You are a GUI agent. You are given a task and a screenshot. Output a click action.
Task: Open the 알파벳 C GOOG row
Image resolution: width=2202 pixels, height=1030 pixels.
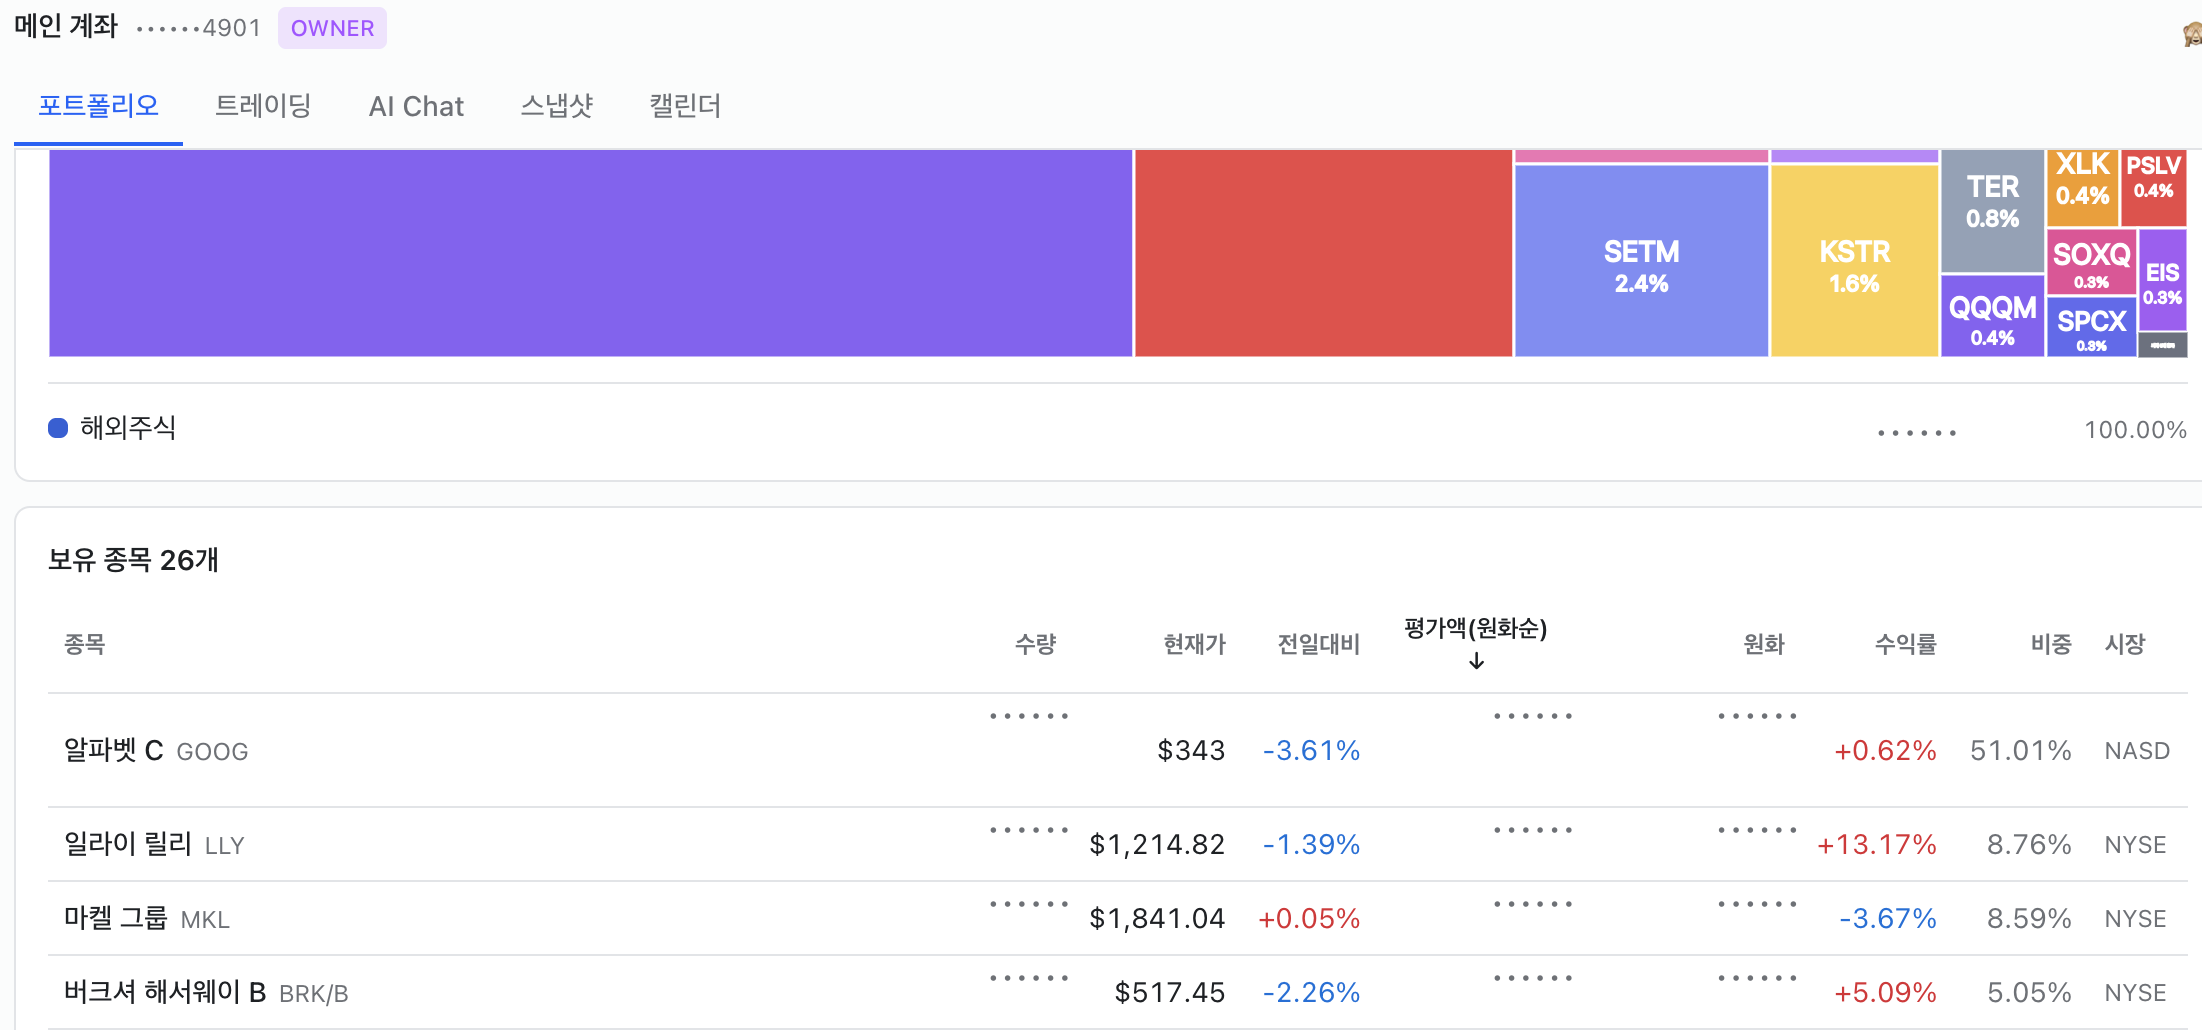(x=1124, y=750)
